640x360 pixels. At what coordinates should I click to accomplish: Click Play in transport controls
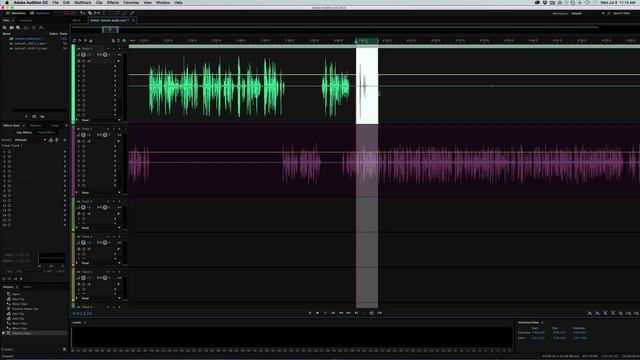click(317, 313)
